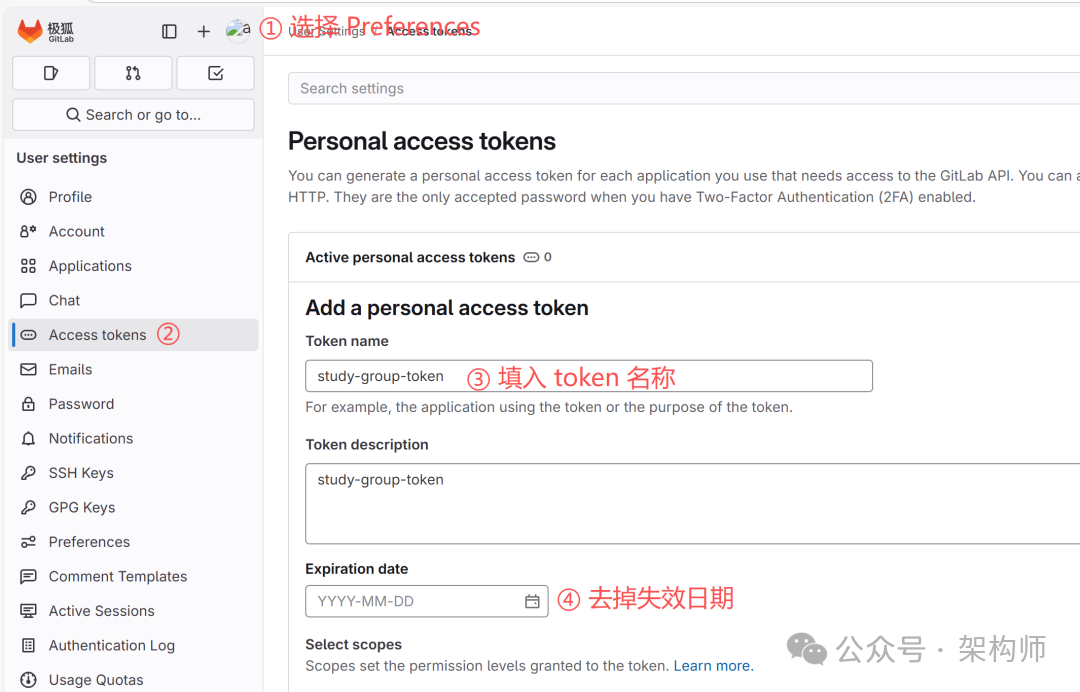1080x692 pixels.
Task: Open Authentication Log page
Action: [x=111, y=646]
